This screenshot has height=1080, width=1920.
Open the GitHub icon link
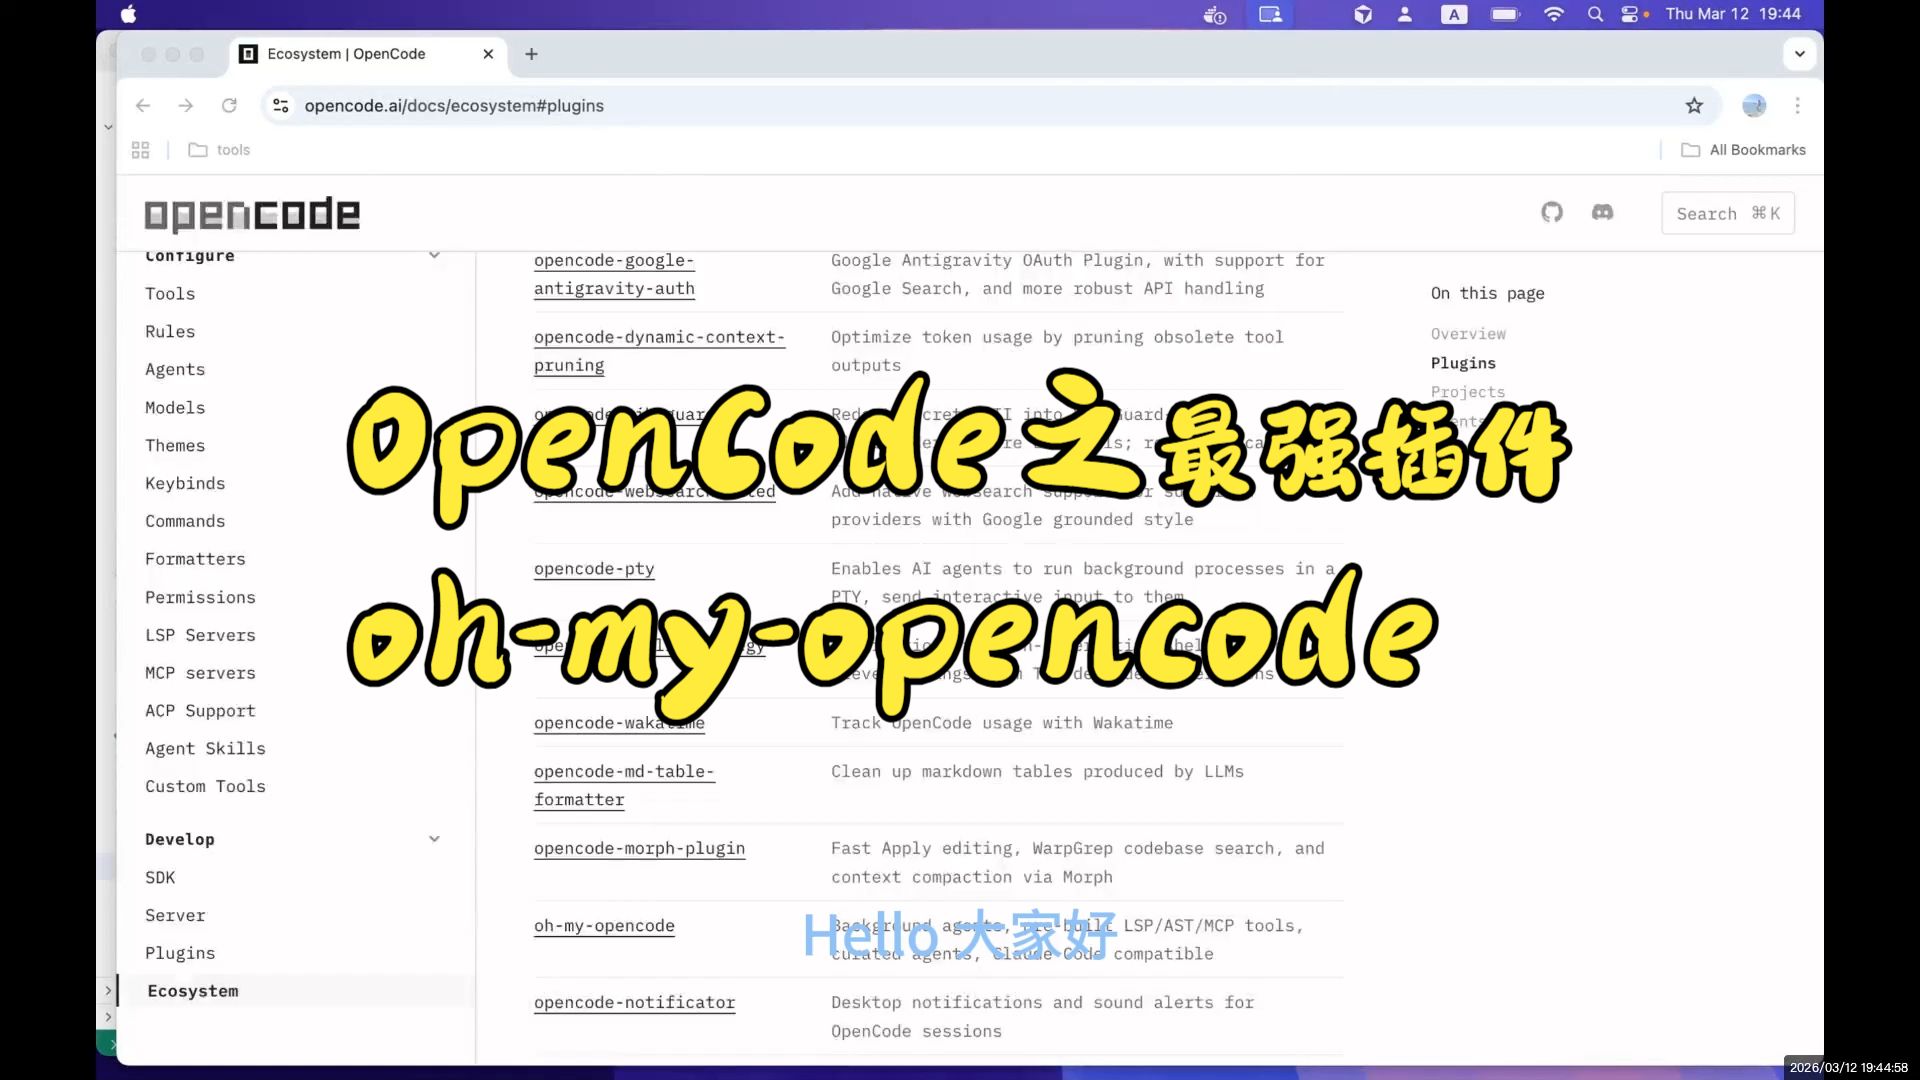point(1551,212)
